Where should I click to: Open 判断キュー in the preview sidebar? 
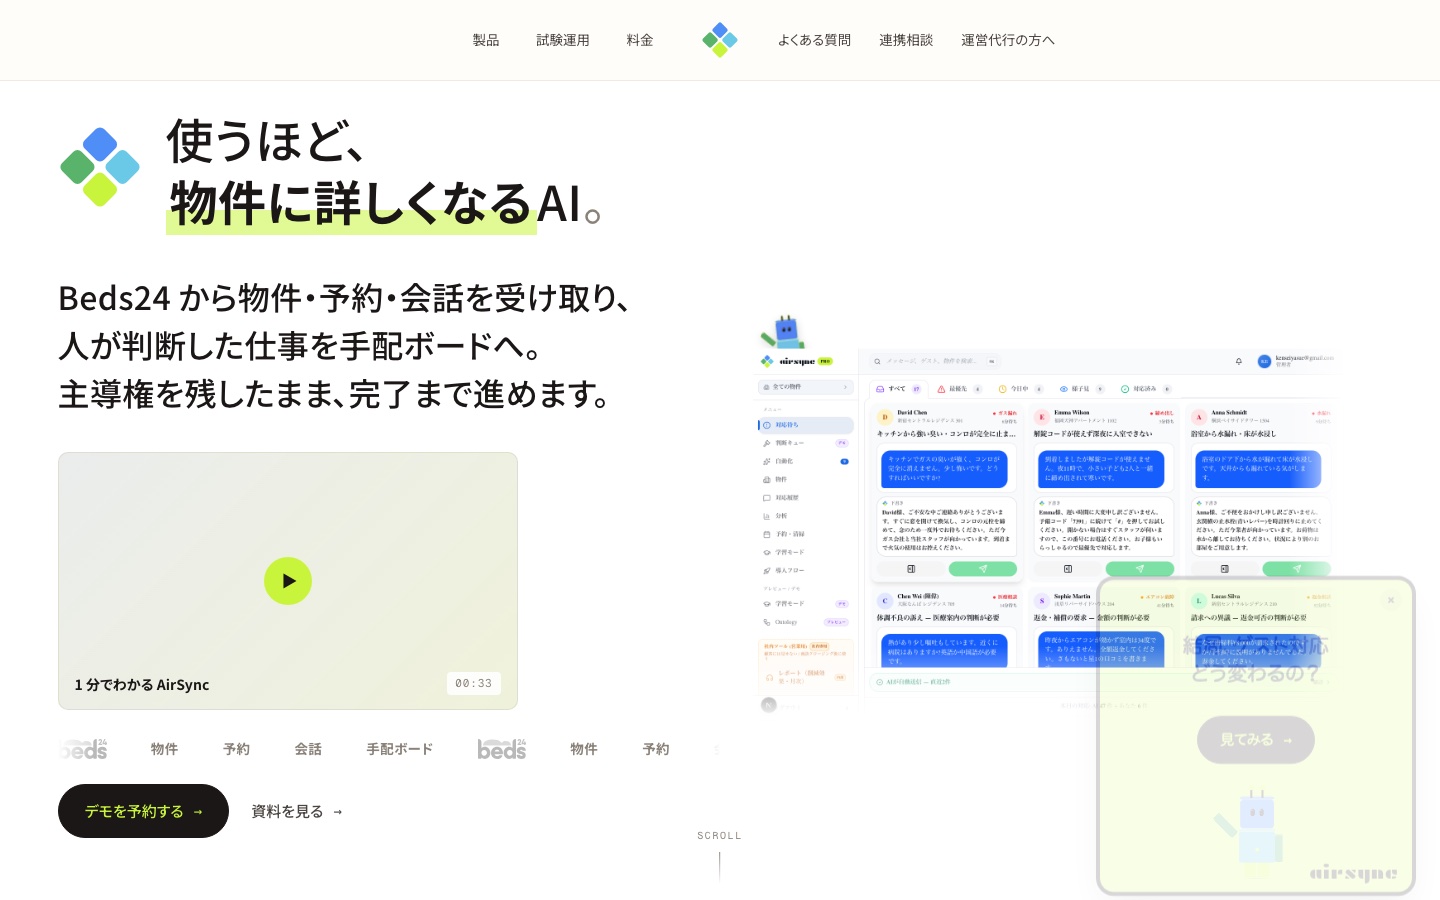point(806,443)
